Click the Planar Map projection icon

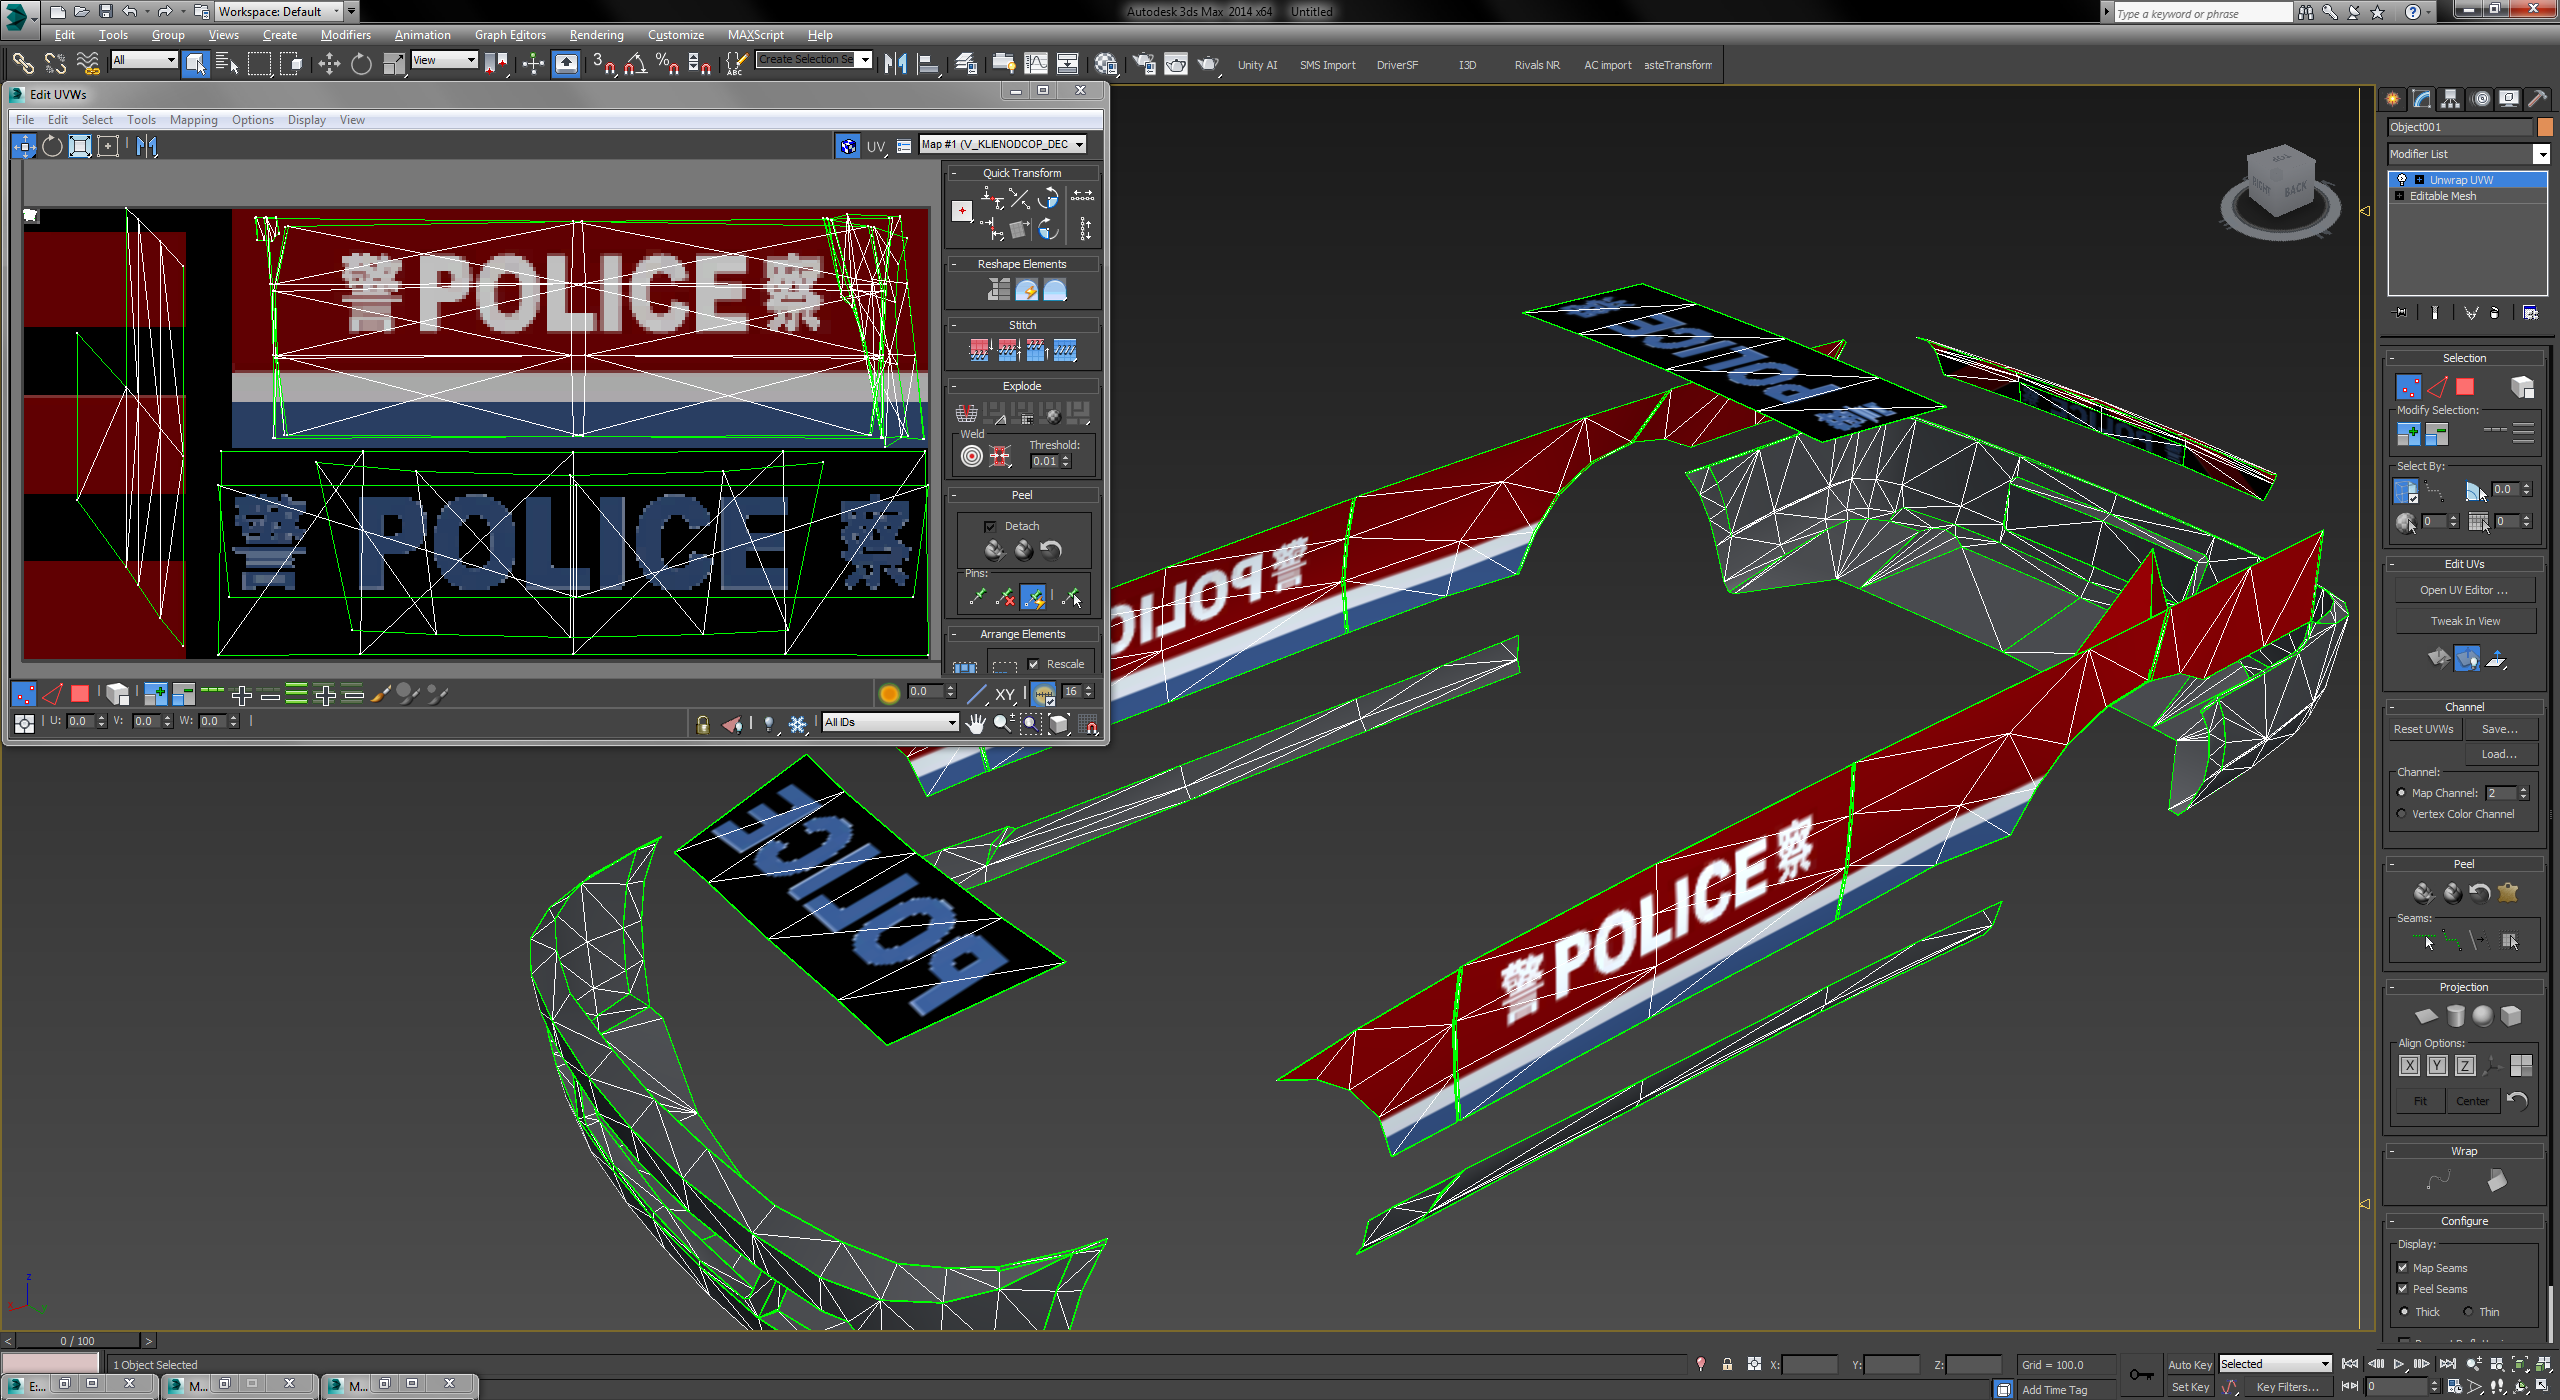click(x=2426, y=1016)
